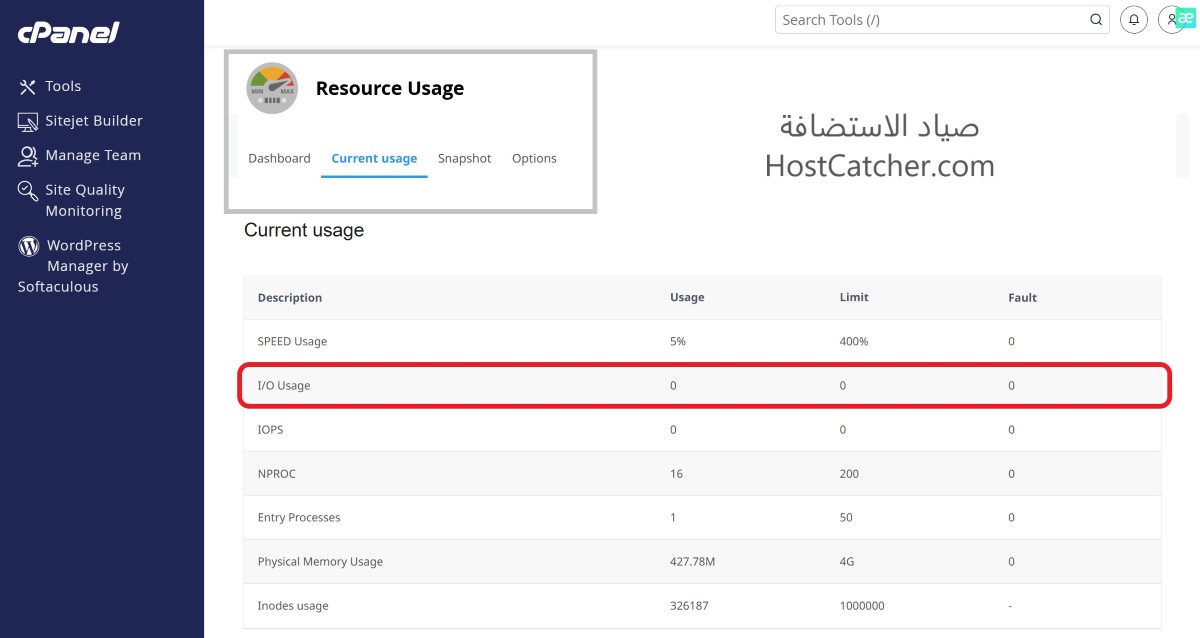Click the WordPress logo icon in sidebar
Viewport: 1200px width, 638px height.
[29, 246]
